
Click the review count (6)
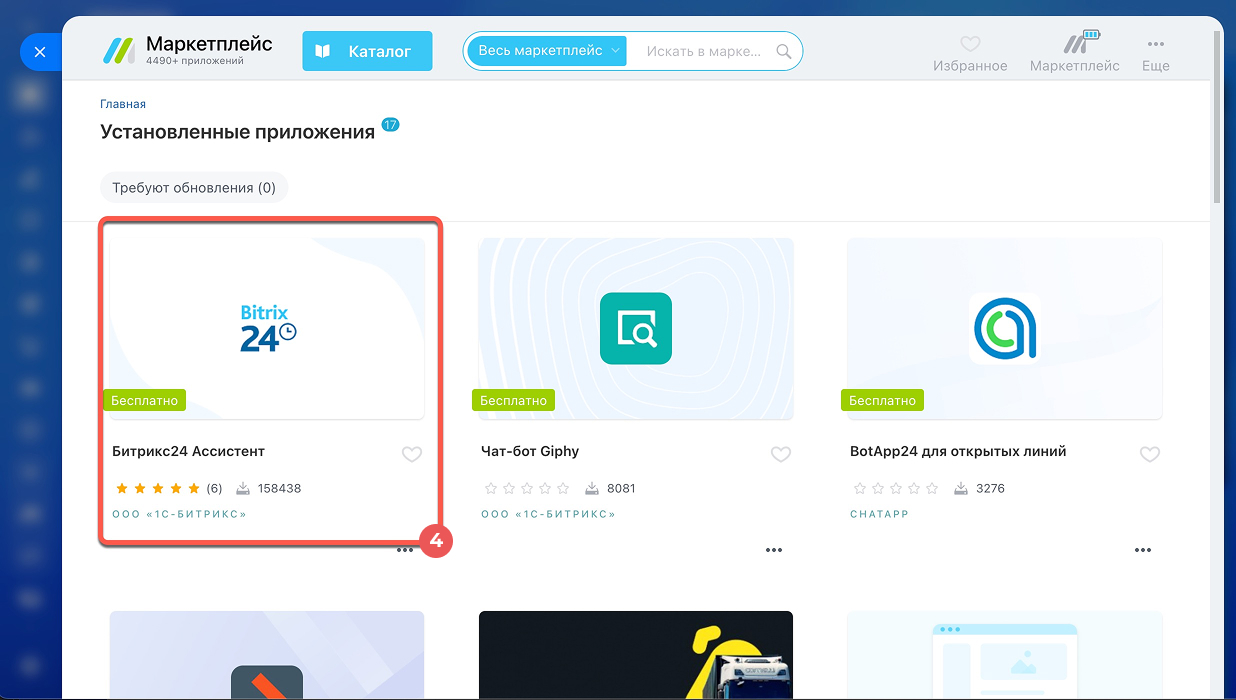coord(214,489)
